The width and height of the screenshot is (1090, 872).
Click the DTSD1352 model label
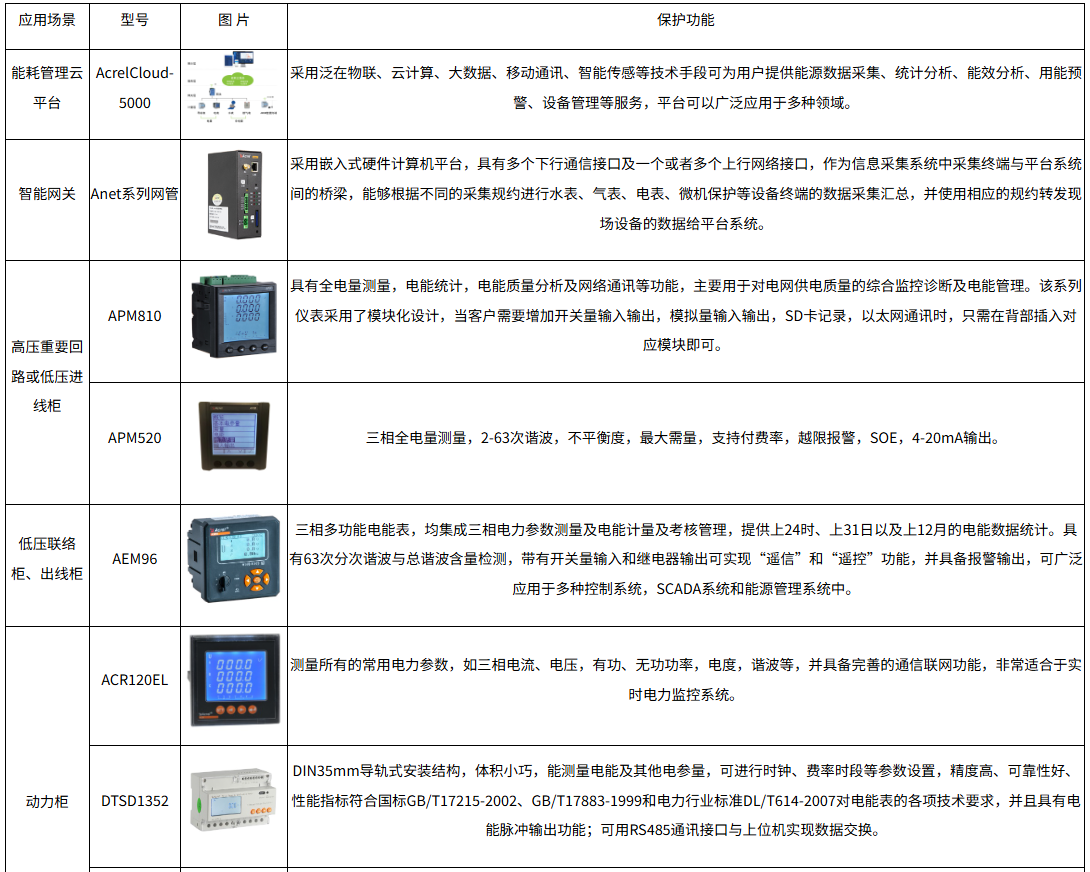(x=134, y=801)
